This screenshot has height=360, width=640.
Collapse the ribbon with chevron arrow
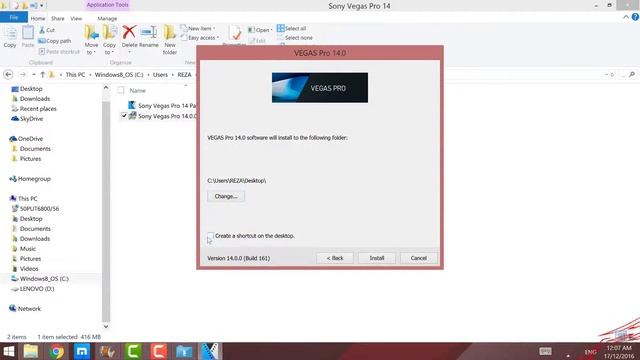(626, 17)
